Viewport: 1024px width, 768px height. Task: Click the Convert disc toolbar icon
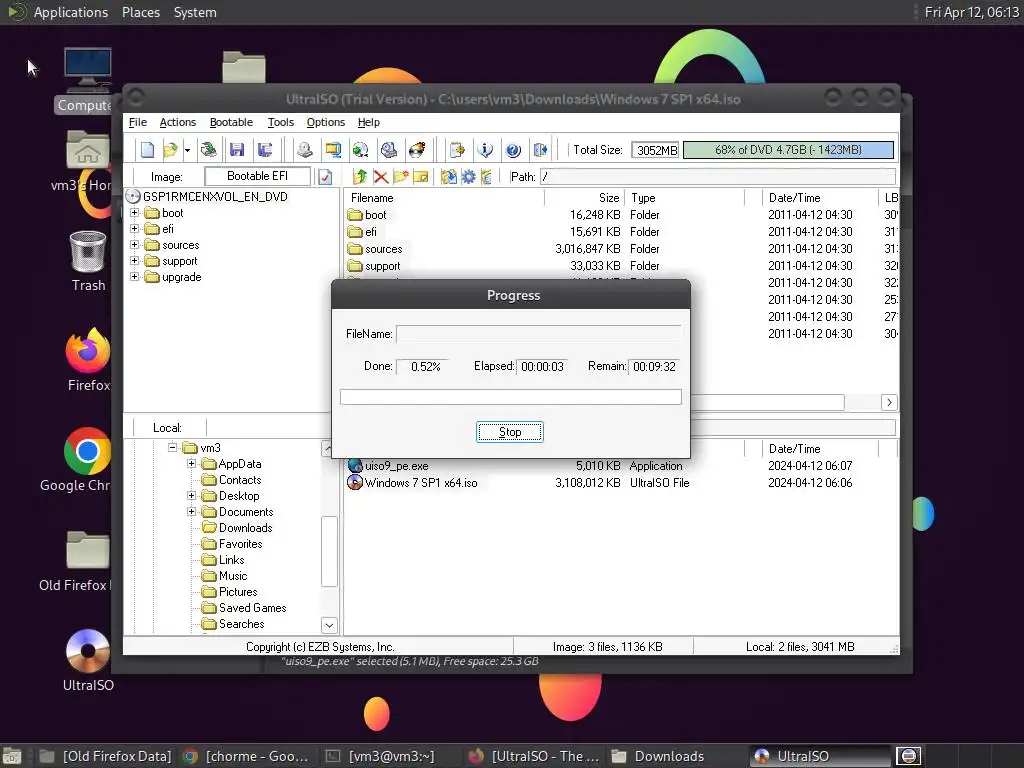pyautogui.click(x=360, y=150)
